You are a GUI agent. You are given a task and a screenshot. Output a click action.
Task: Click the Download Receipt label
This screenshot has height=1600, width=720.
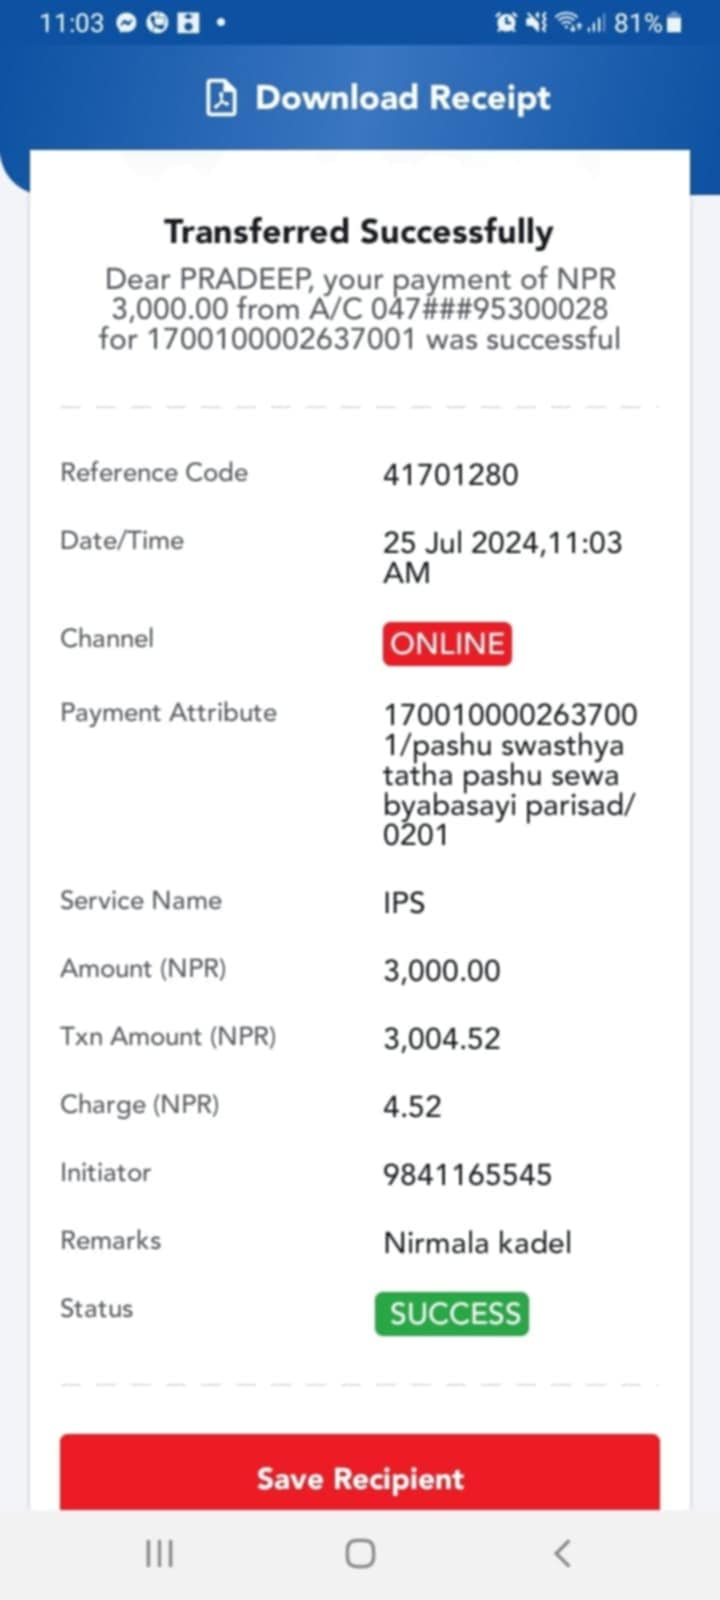pos(403,98)
